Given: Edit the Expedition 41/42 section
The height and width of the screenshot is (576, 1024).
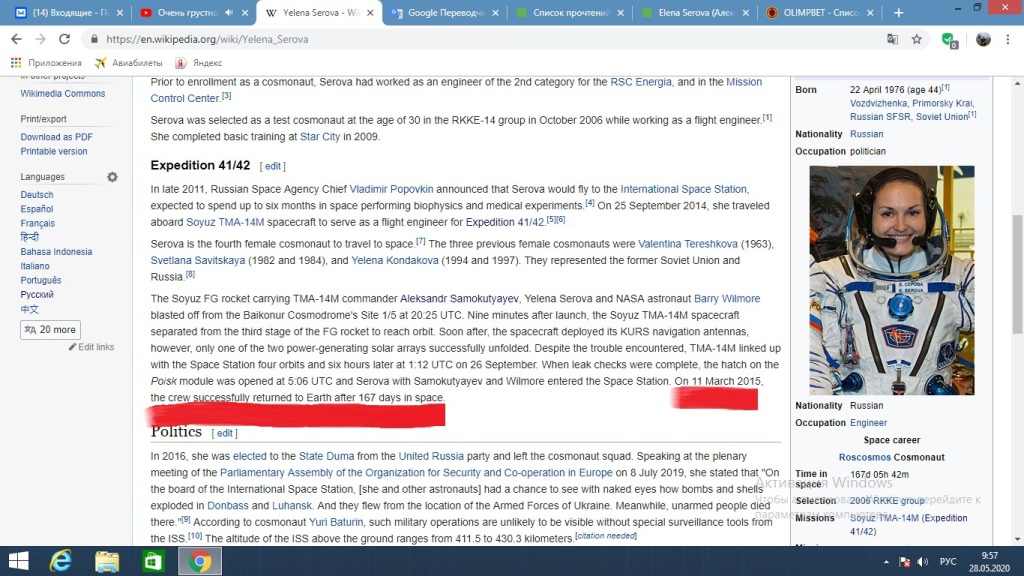Looking at the screenshot, I should (x=273, y=166).
